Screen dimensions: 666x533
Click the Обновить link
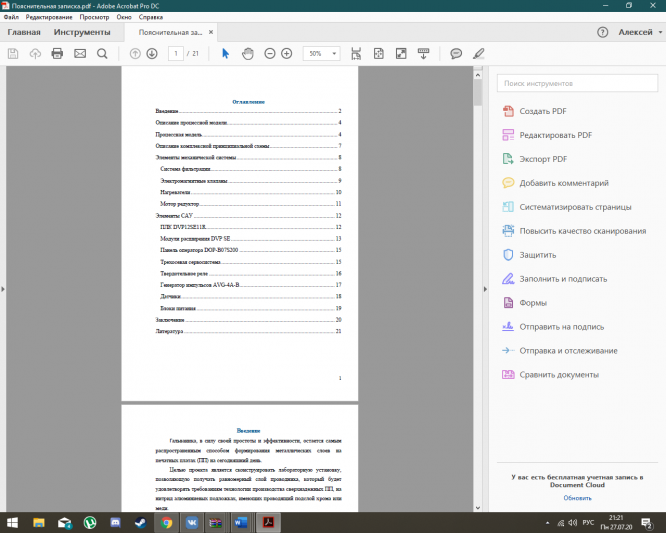577,497
